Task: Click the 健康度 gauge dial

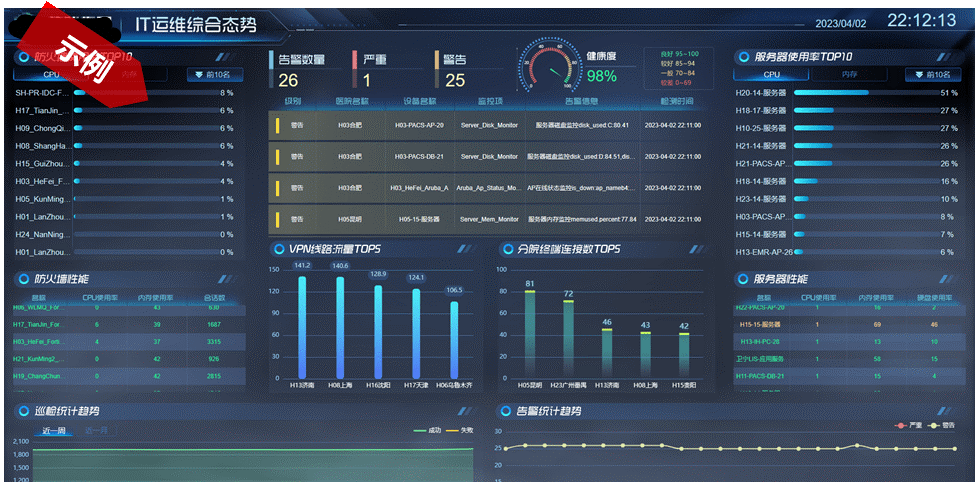Action: [x=549, y=66]
